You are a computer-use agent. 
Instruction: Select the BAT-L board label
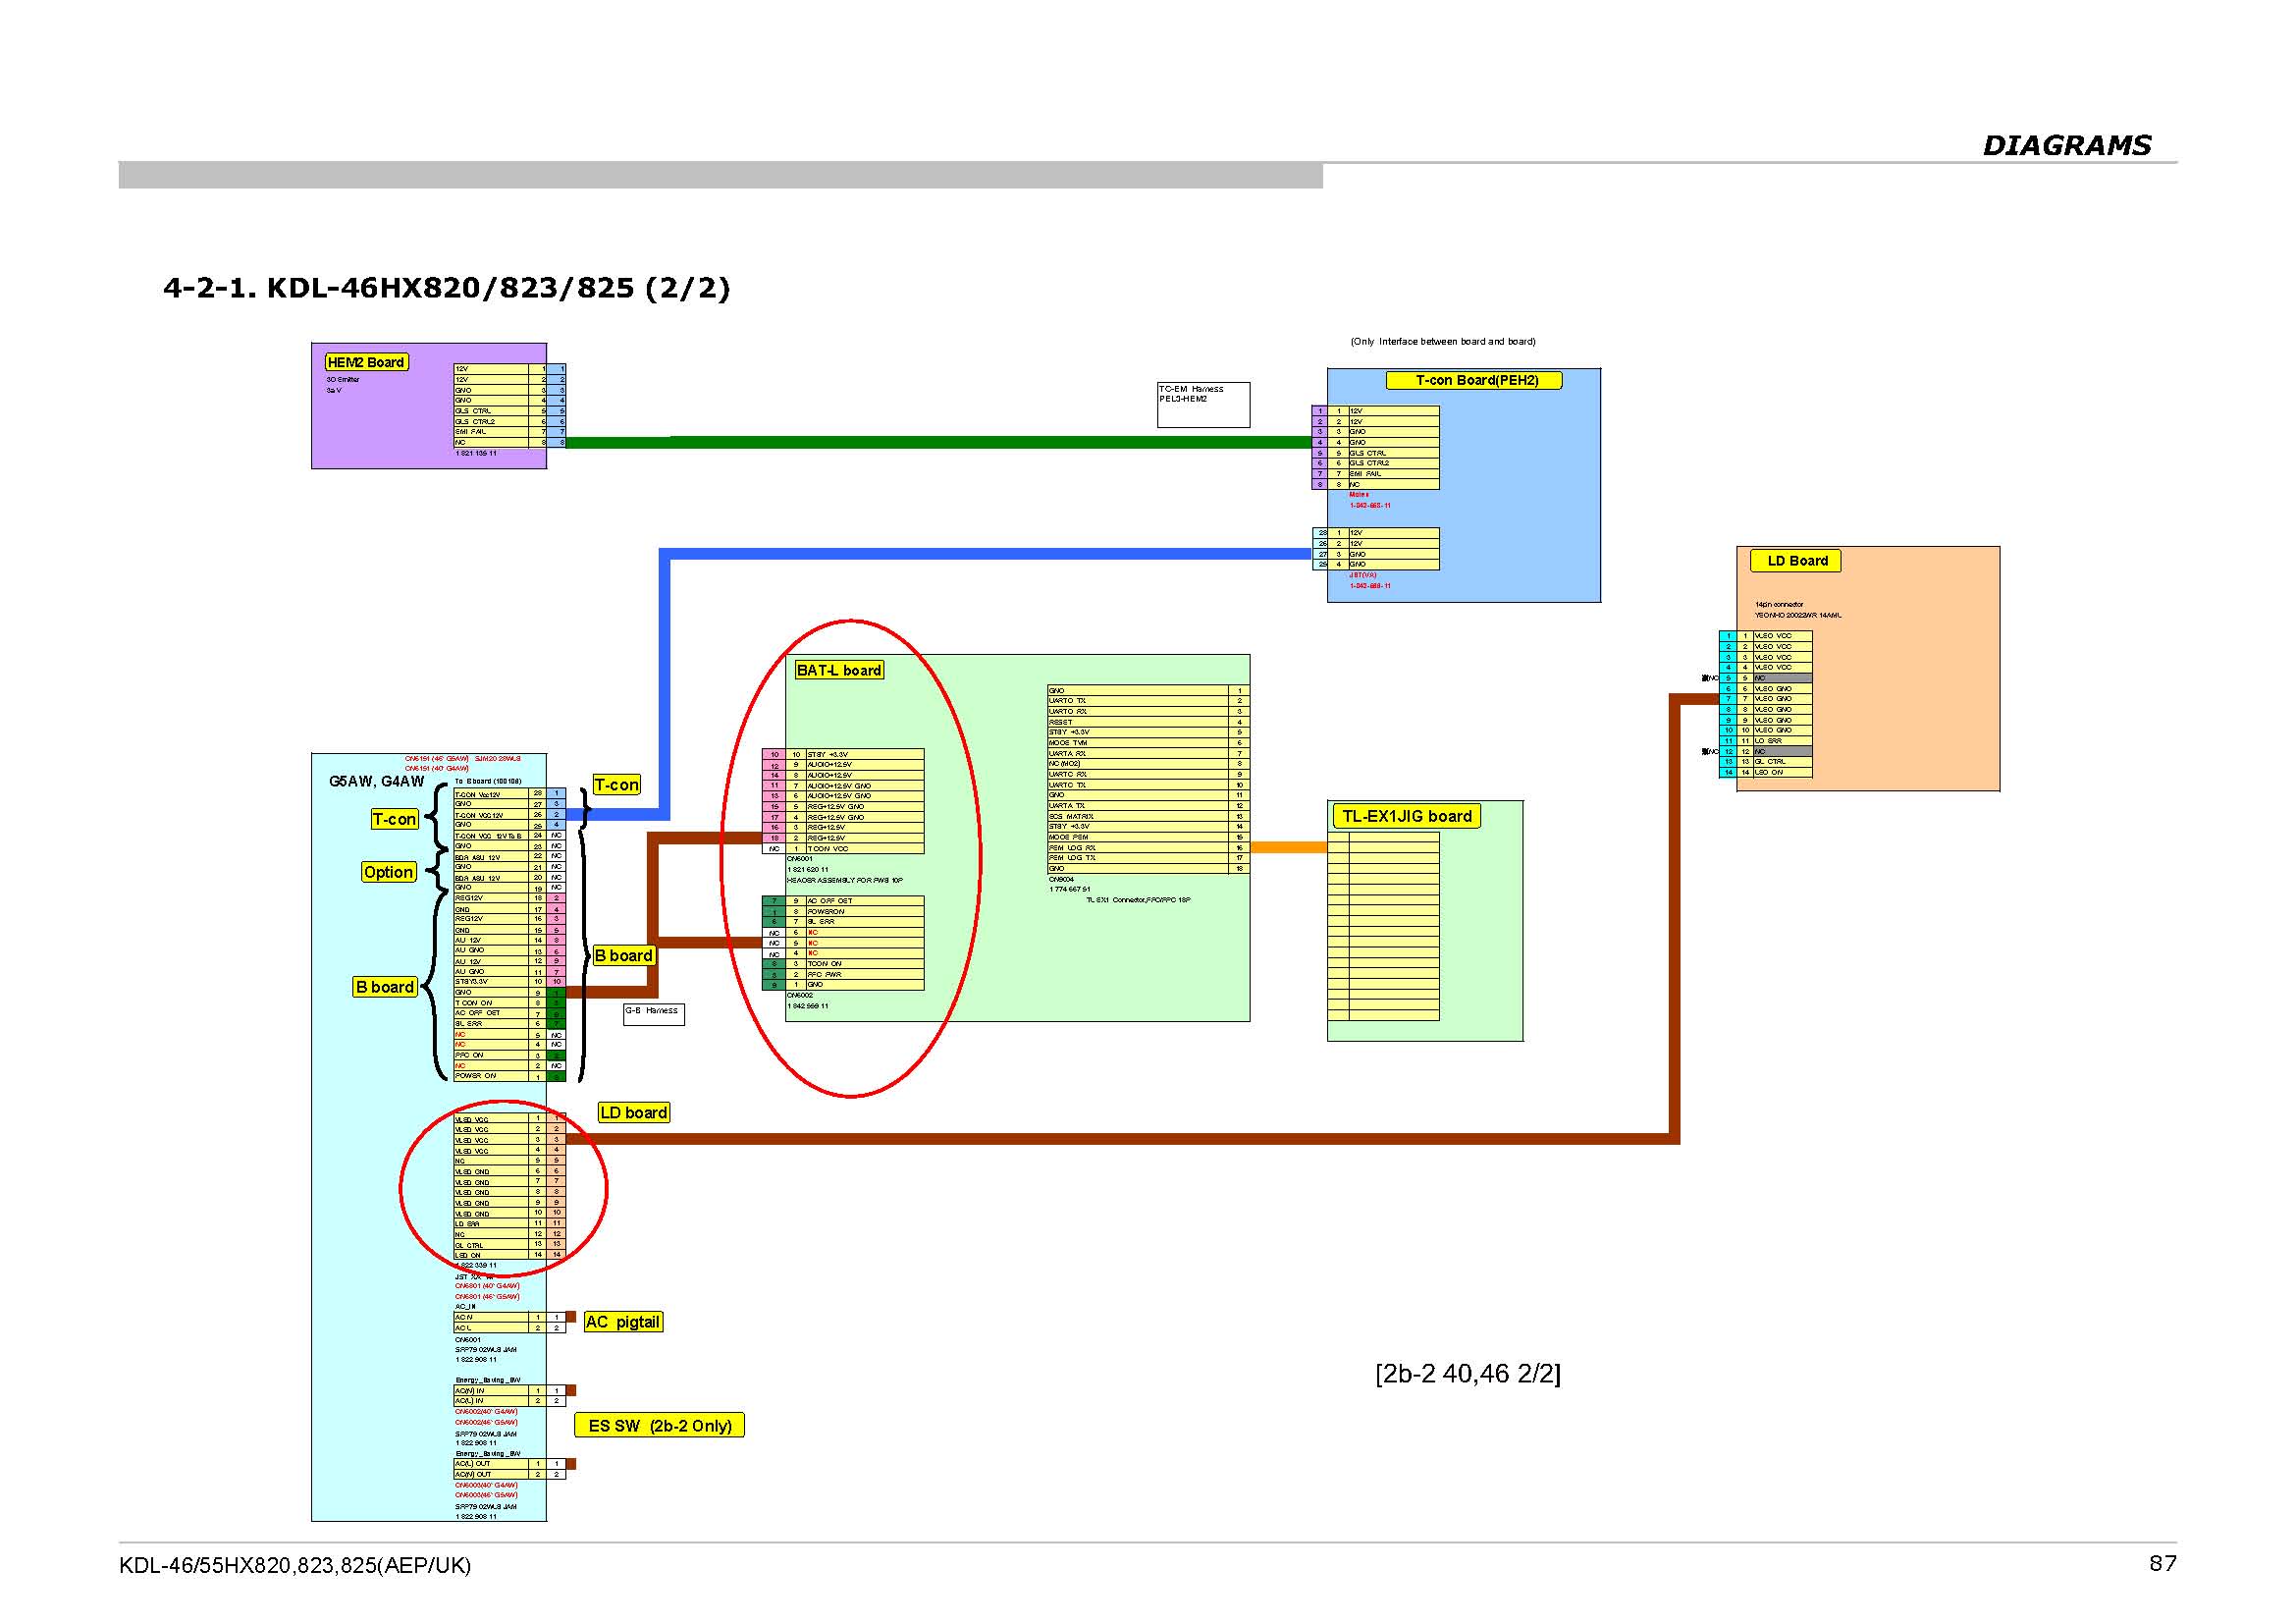838,670
